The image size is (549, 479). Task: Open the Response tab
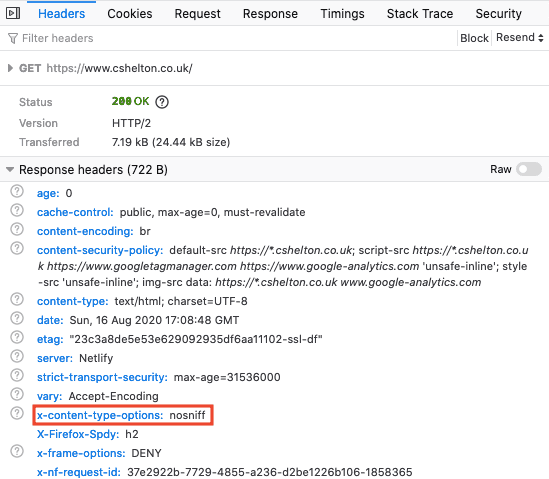[x=270, y=14]
